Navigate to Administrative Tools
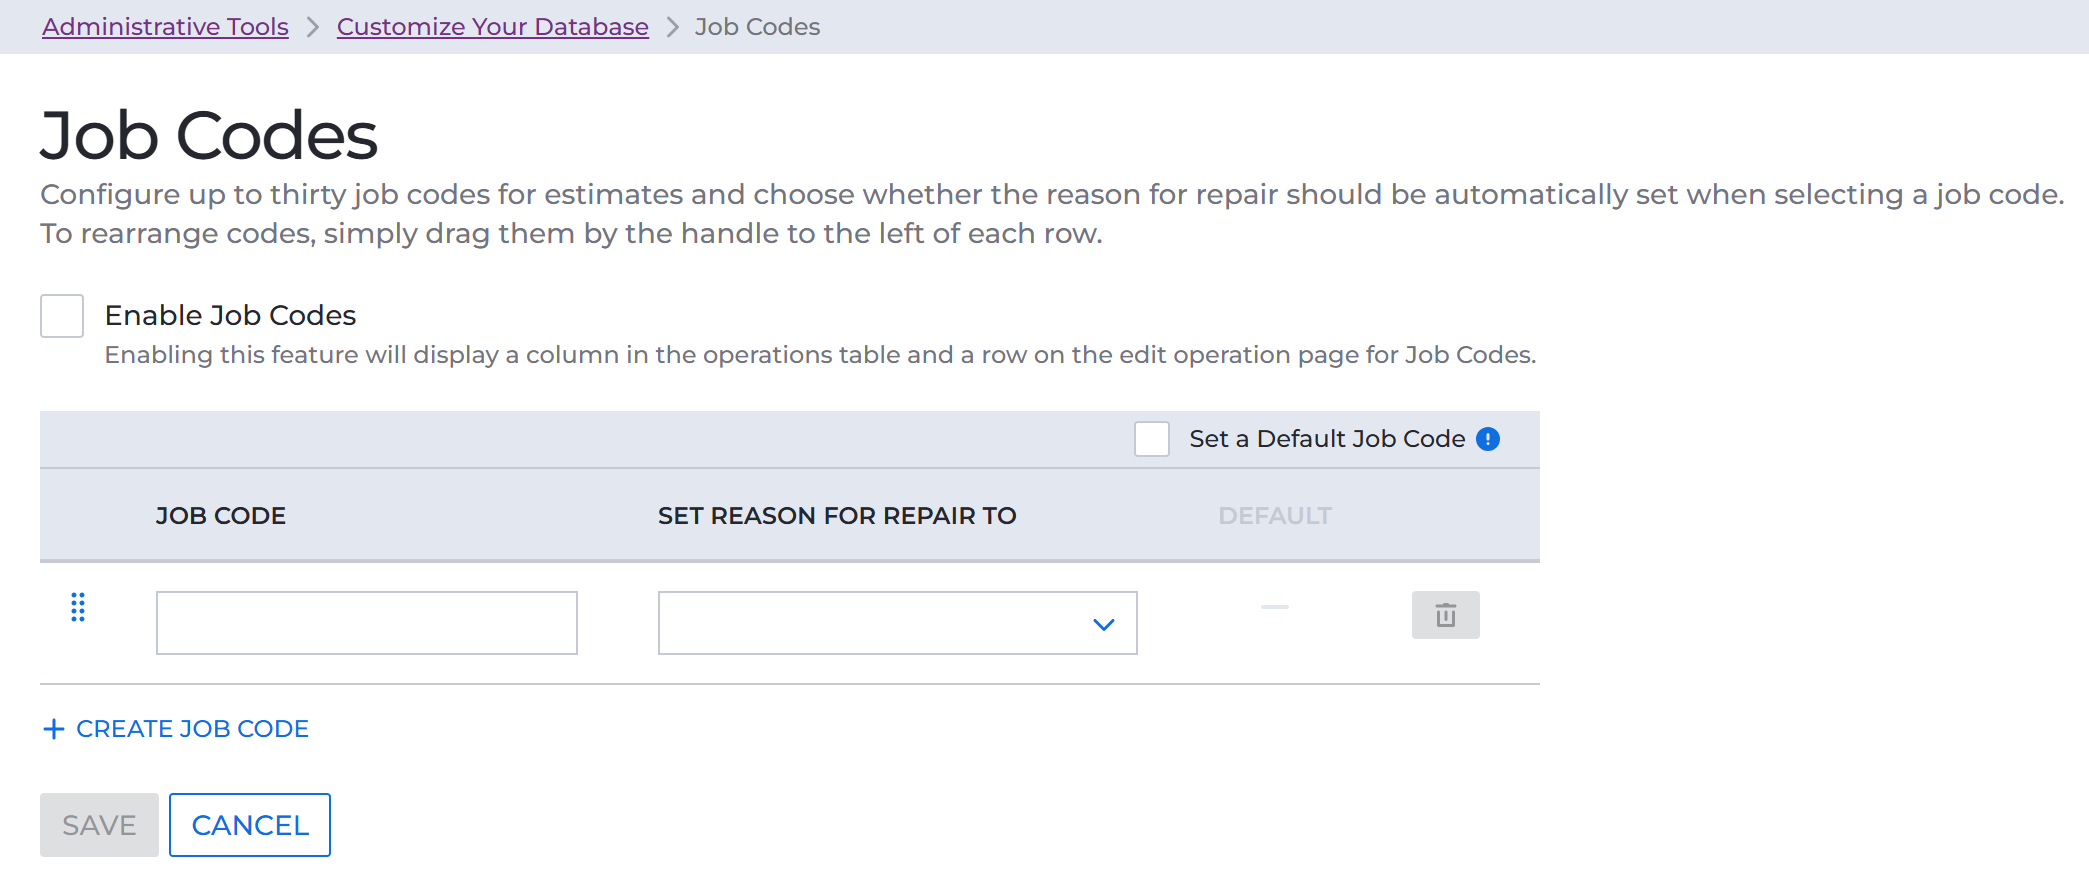The image size is (2089, 888). [163, 26]
